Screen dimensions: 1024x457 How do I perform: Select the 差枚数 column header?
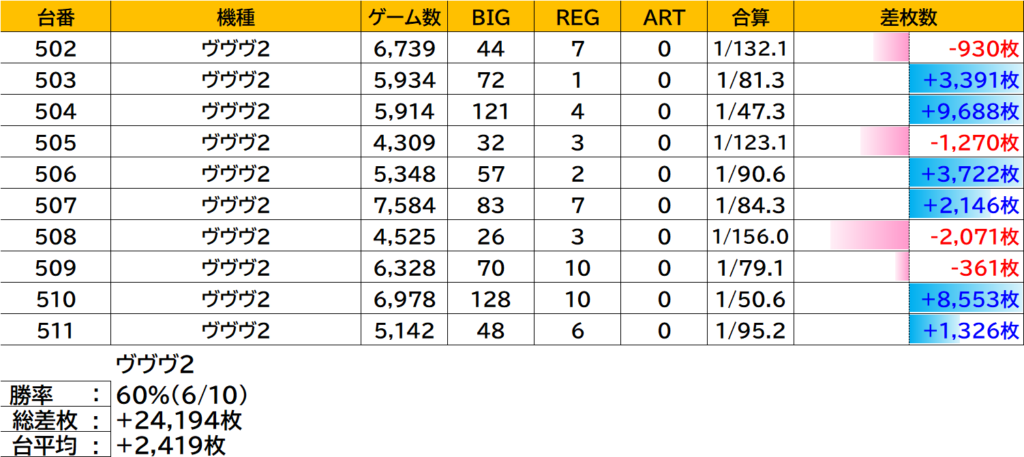click(x=908, y=18)
